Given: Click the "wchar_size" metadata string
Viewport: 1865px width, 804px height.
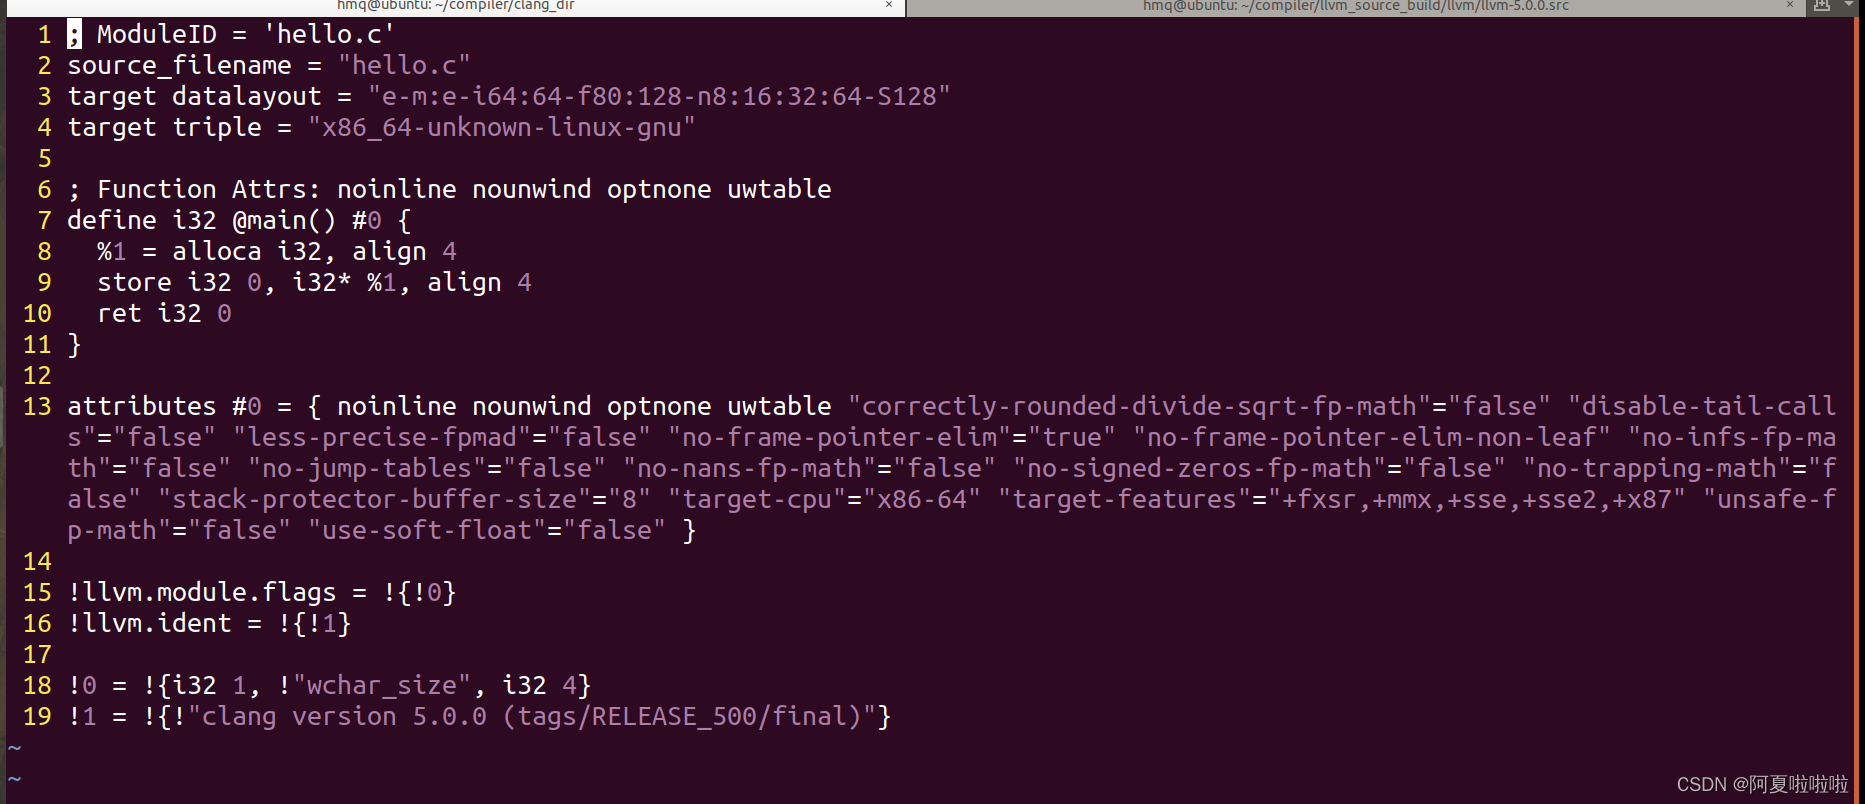Looking at the screenshot, I should [x=382, y=686].
